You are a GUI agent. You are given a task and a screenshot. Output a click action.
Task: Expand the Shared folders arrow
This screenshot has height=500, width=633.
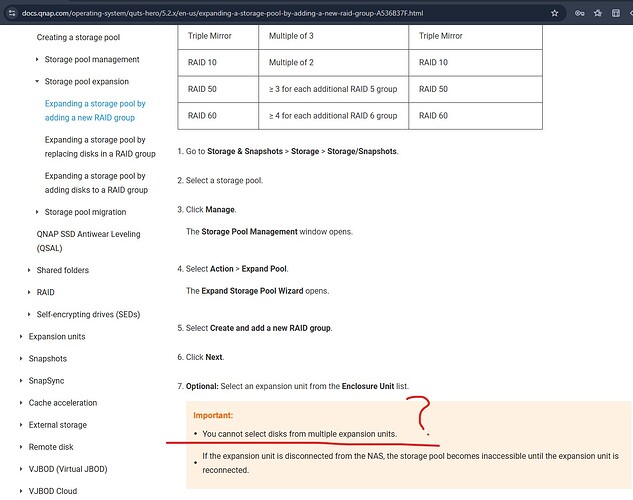pyautogui.click(x=28, y=270)
